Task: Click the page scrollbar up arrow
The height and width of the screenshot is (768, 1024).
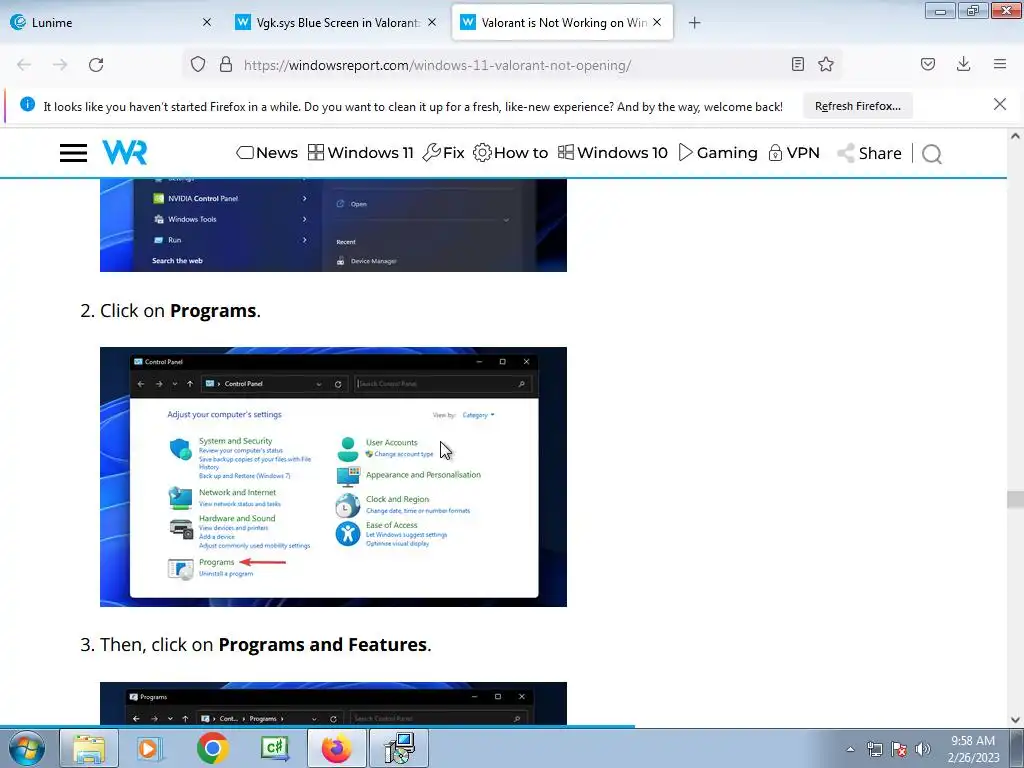Action: click(x=1015, y=136)
